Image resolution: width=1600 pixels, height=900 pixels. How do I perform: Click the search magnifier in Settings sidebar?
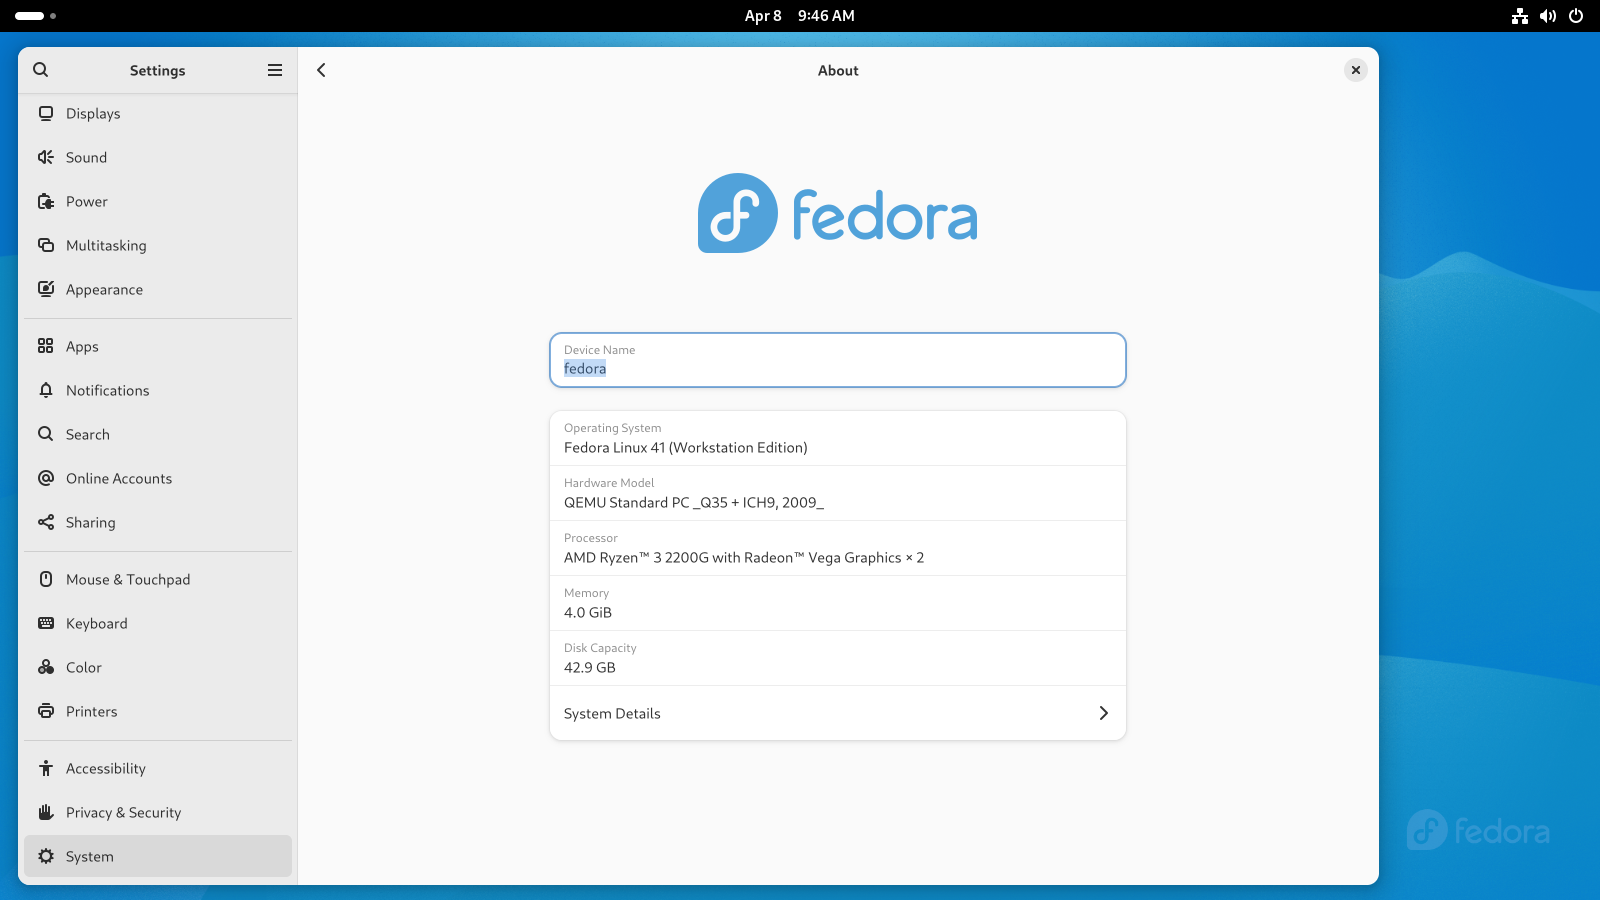pos(40,70)
